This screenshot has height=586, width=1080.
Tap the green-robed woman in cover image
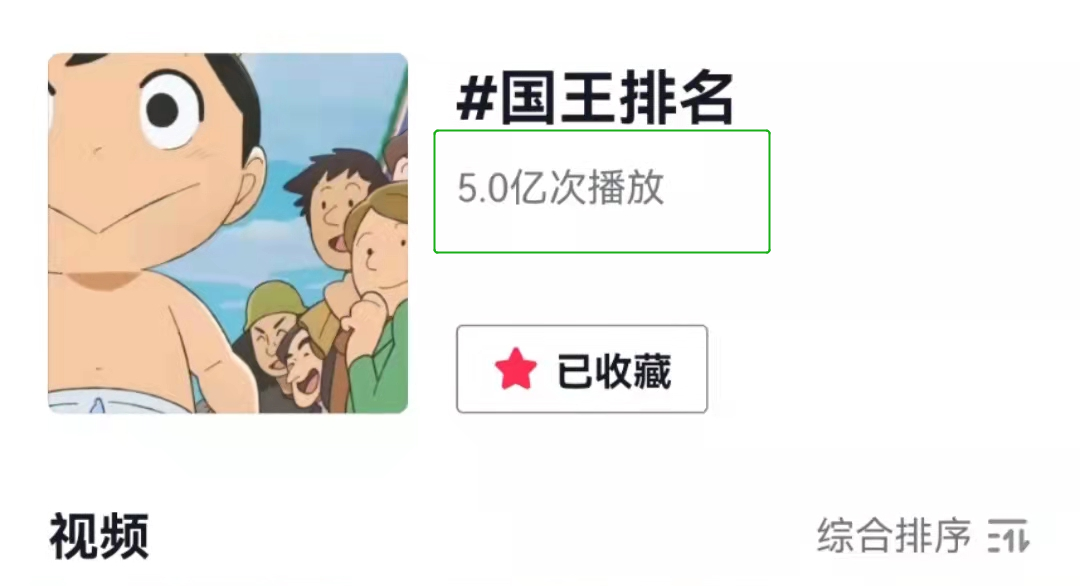pyautogui.click(x=377, y=296)
